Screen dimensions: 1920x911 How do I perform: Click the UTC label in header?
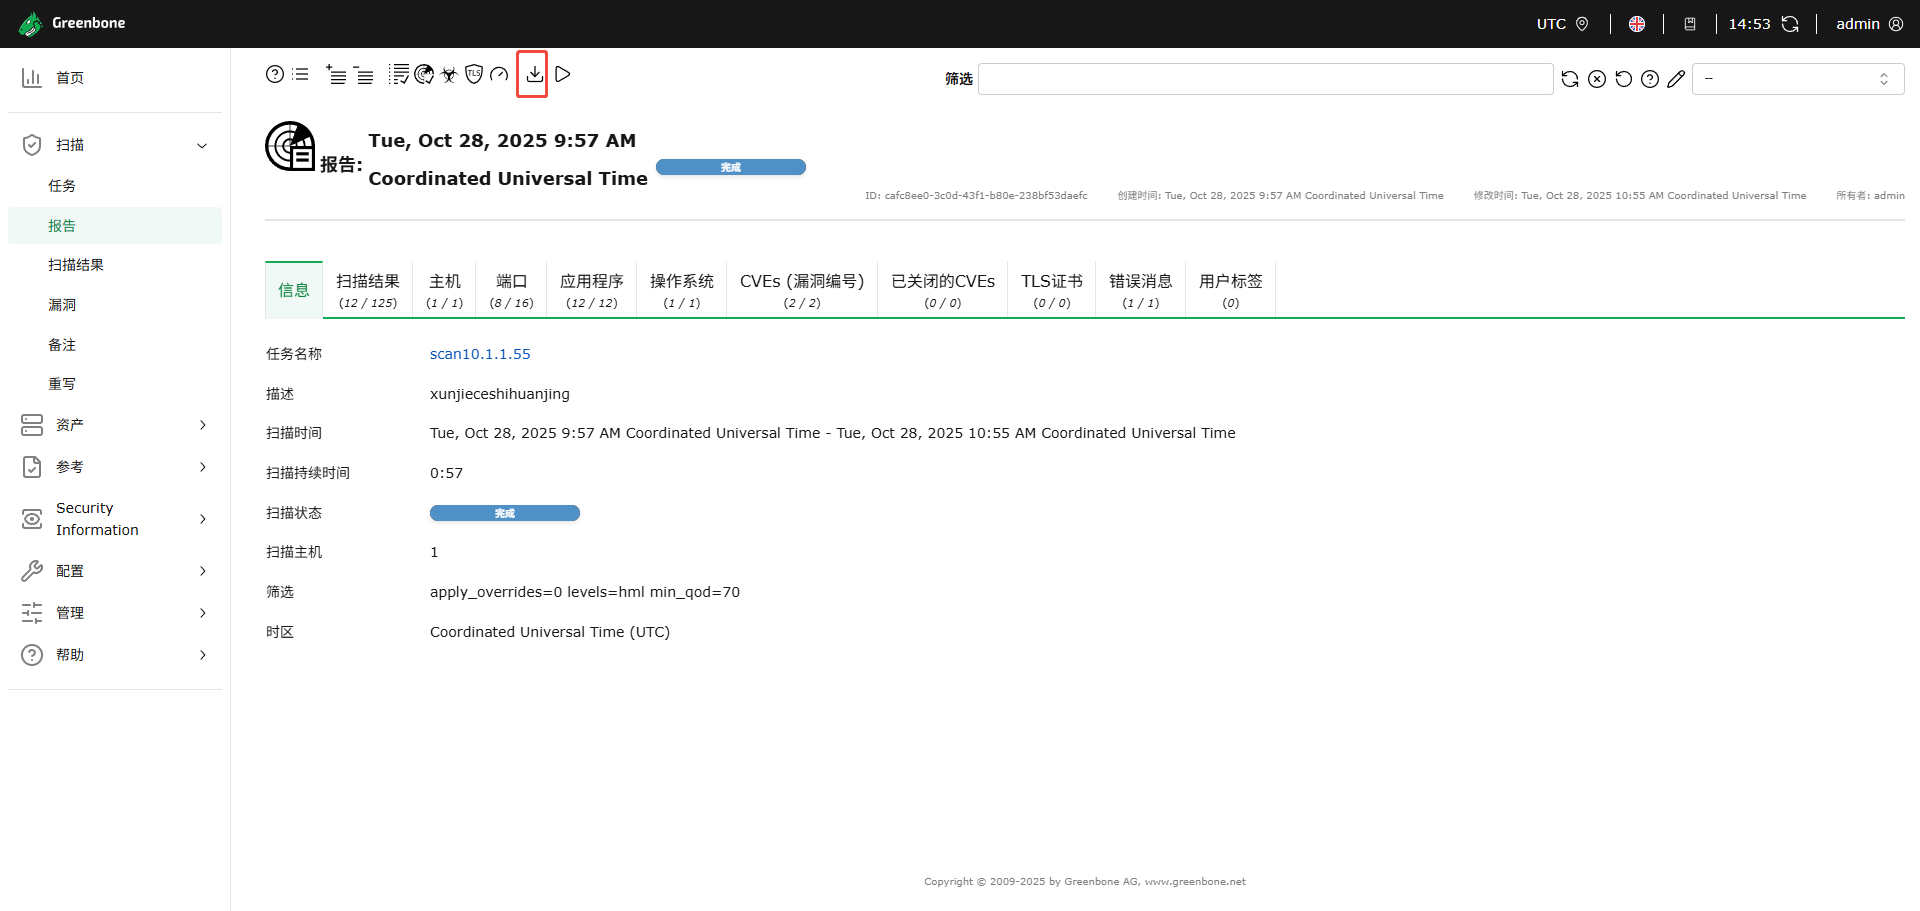(1551, 24)
